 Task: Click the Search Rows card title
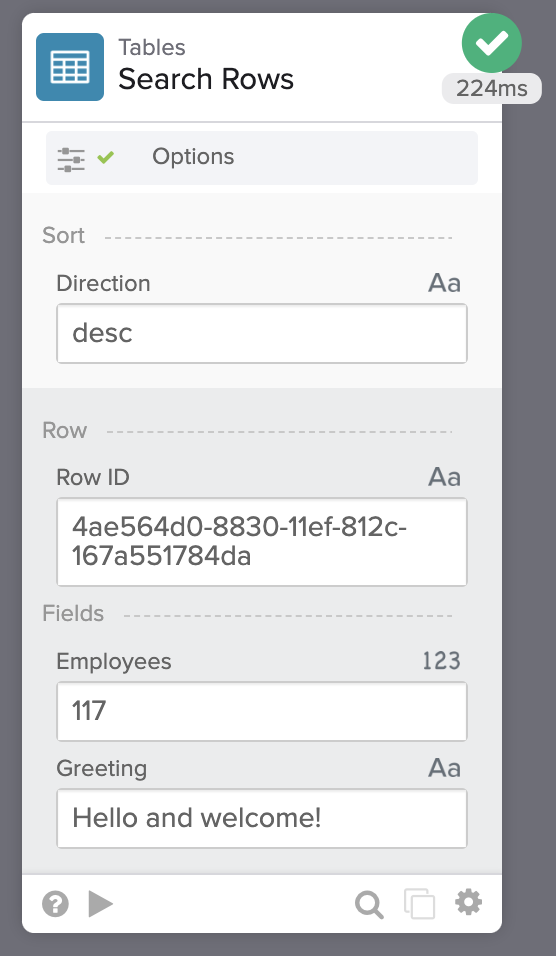pyautogui.click(x=206, y=79)
